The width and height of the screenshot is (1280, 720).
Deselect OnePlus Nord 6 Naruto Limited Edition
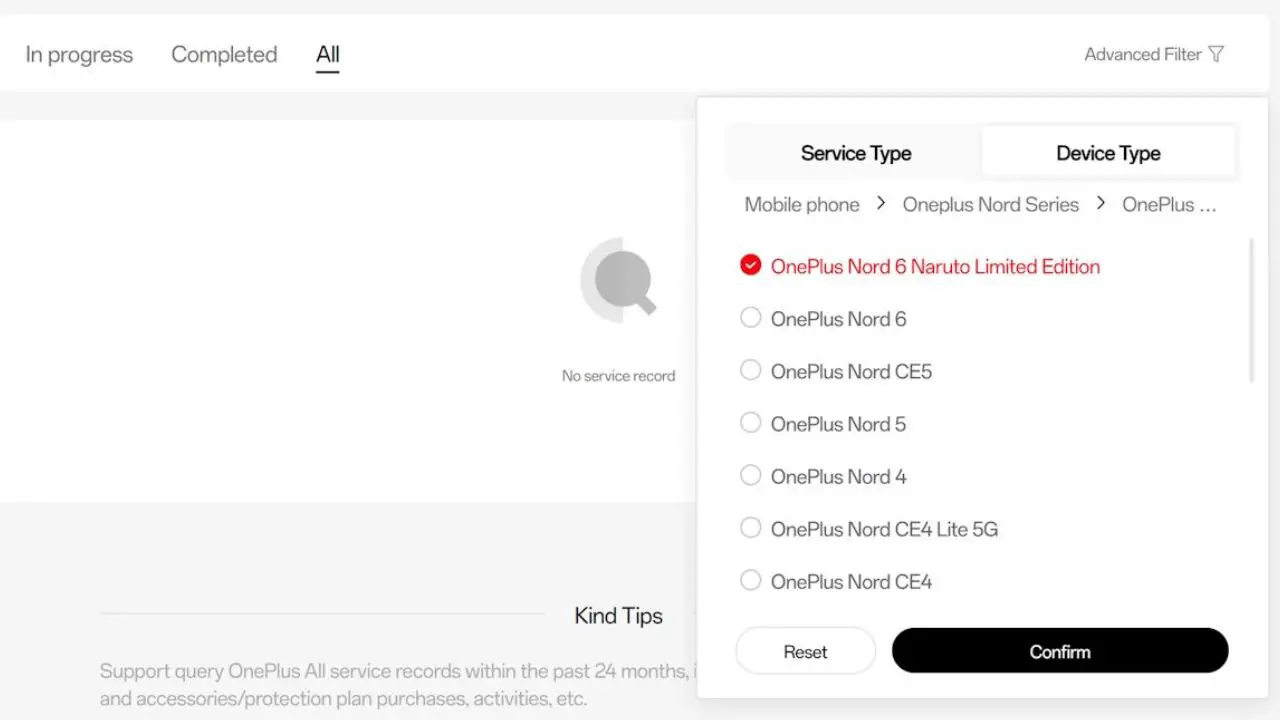tap(751, 266)
